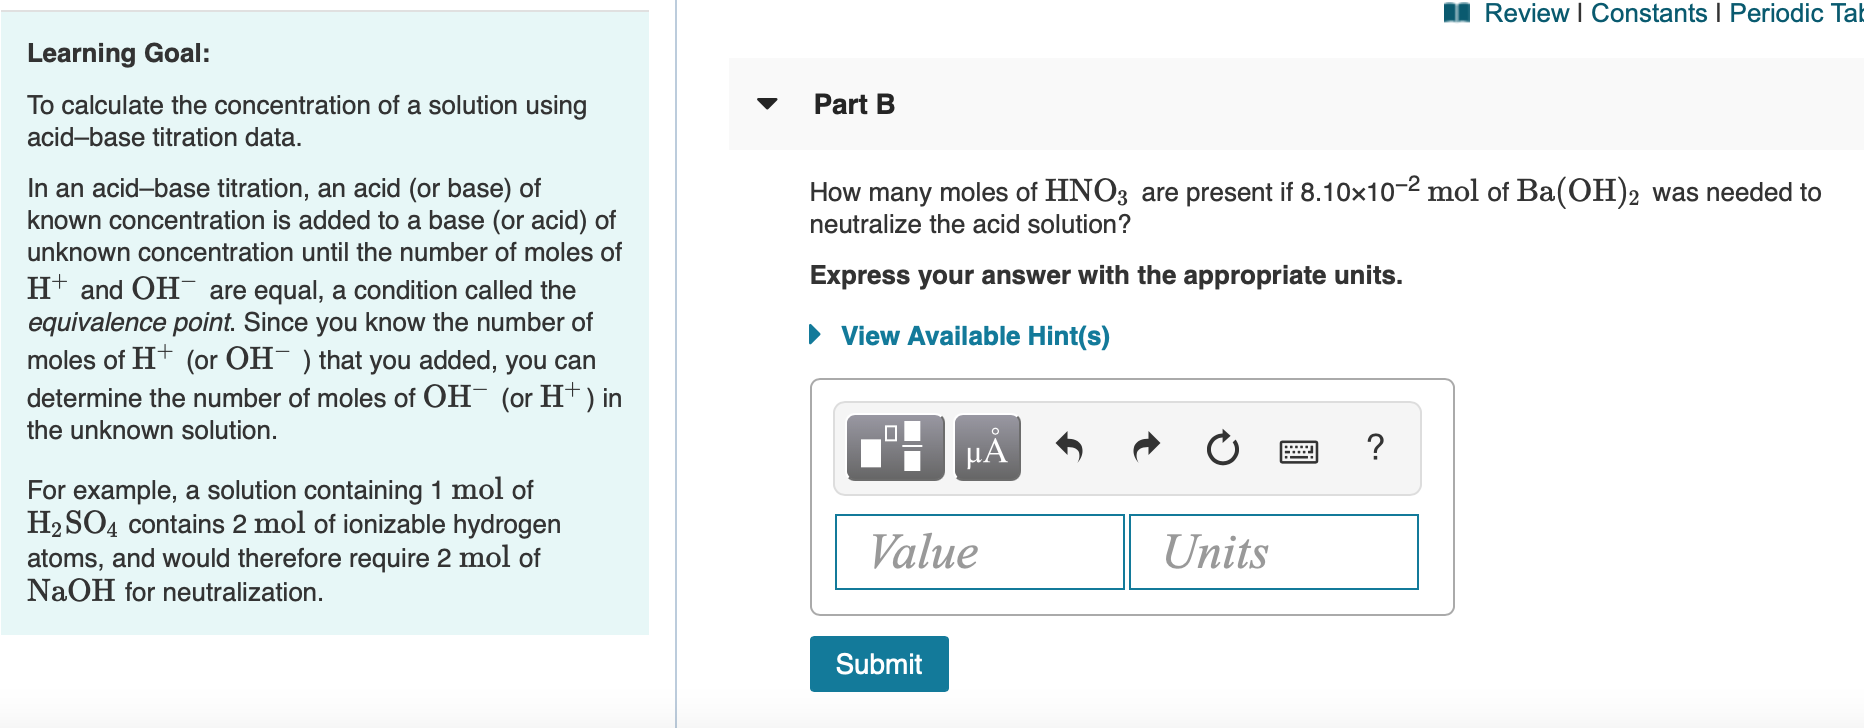Open the equation templates icon

(893, 448)
